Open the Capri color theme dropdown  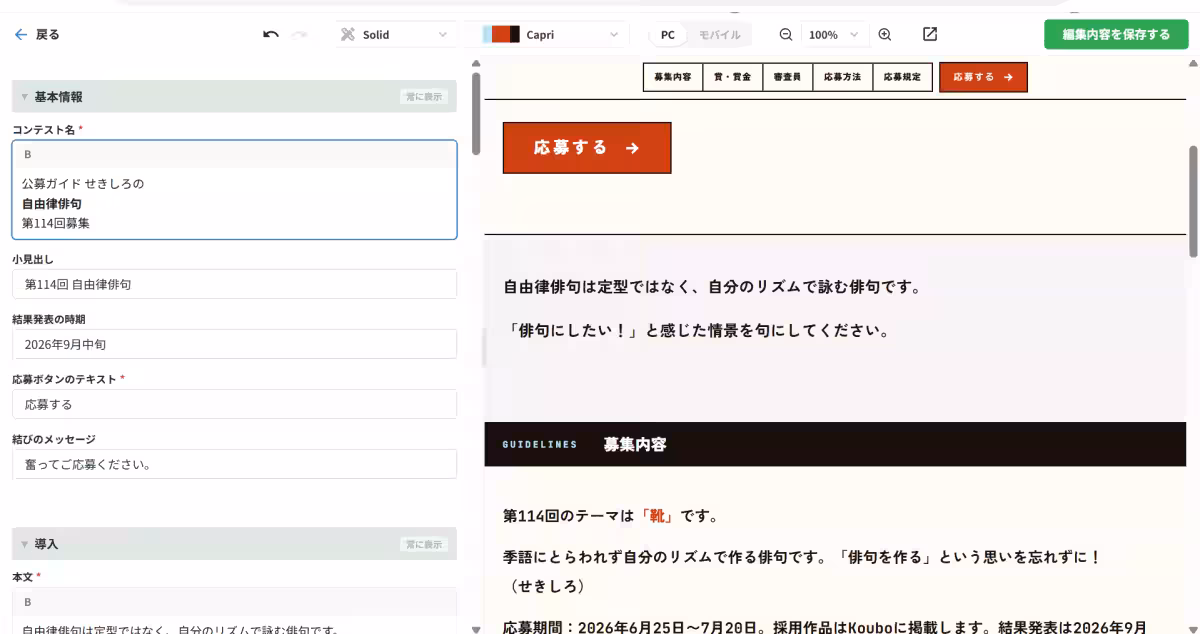552,34
